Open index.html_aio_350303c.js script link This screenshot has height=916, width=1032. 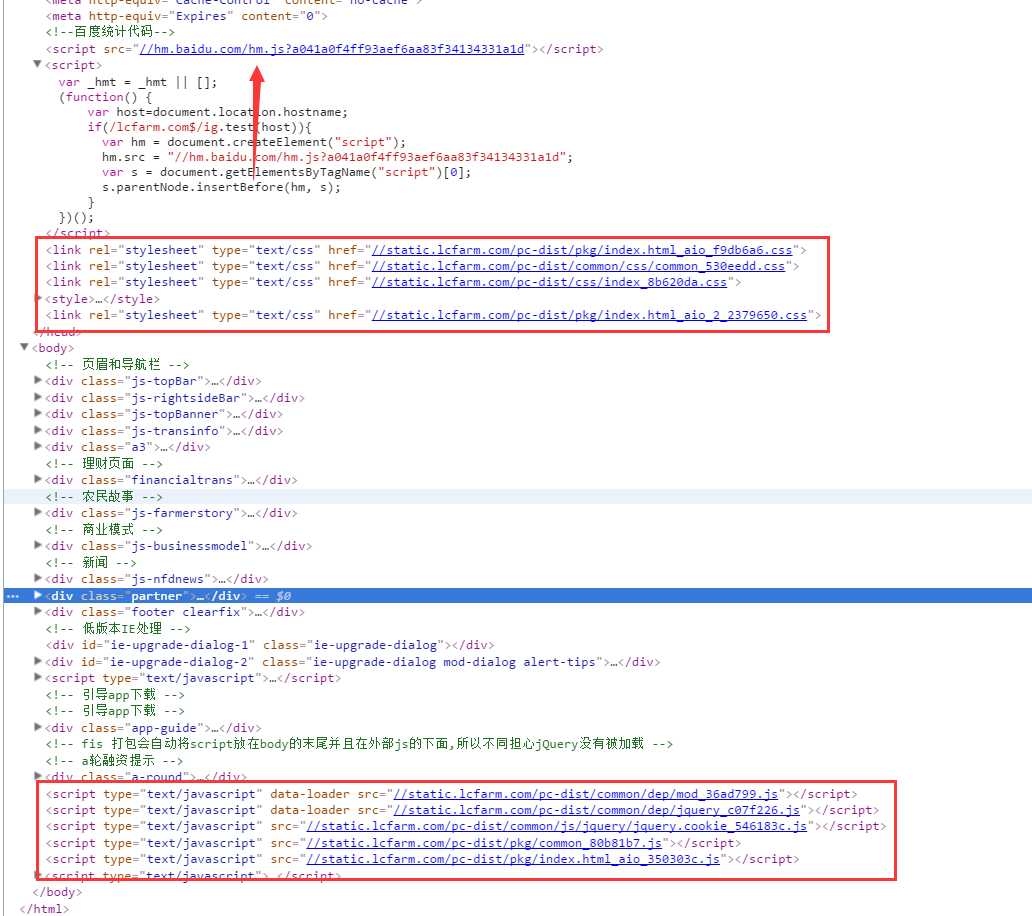513,859
